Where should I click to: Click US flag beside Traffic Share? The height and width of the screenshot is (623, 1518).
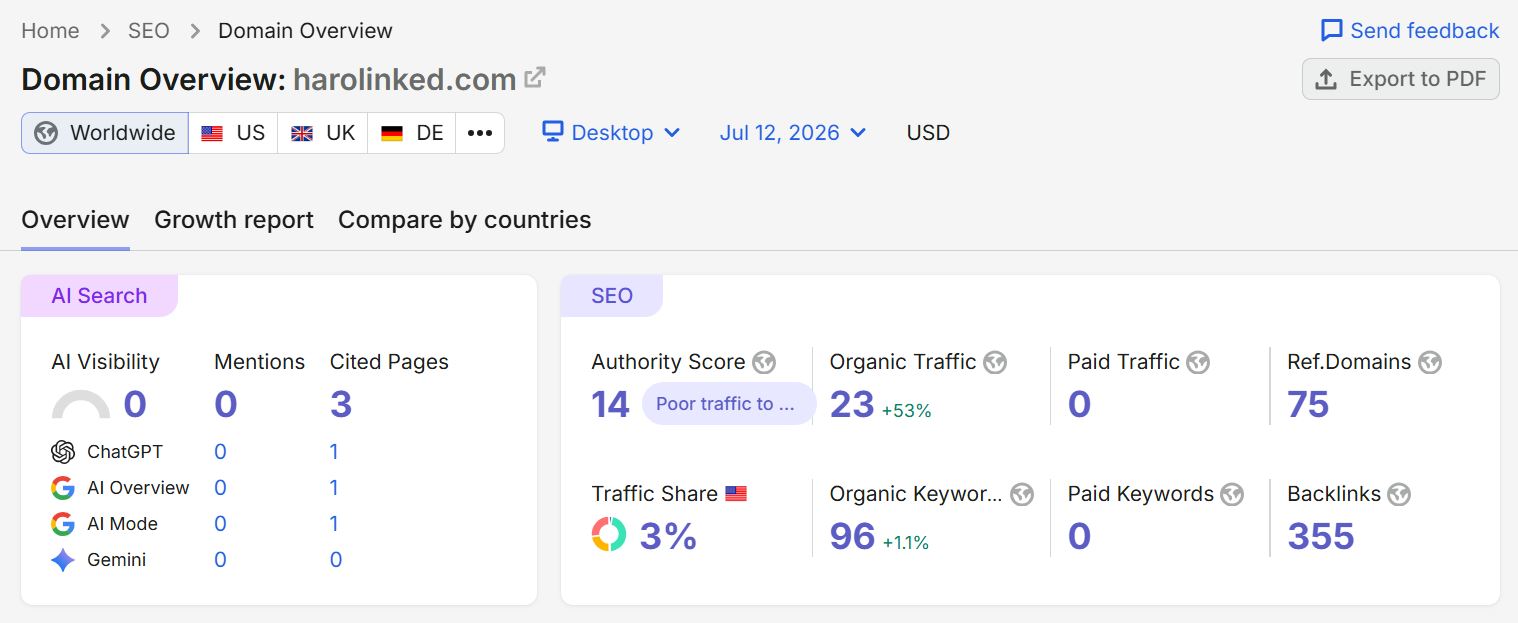736,494
